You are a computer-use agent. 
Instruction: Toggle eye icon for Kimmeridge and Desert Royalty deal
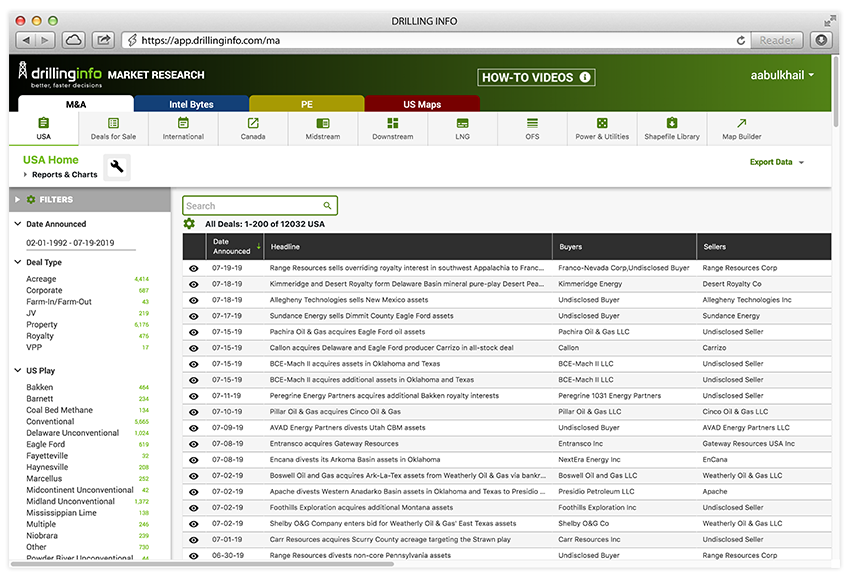coord(194,284)
